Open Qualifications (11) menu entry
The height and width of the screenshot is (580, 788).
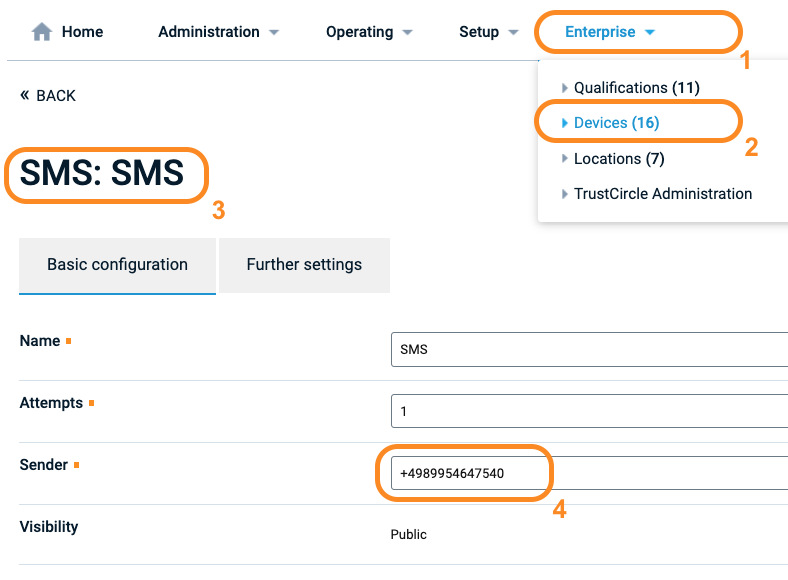[x=636, y=88]
